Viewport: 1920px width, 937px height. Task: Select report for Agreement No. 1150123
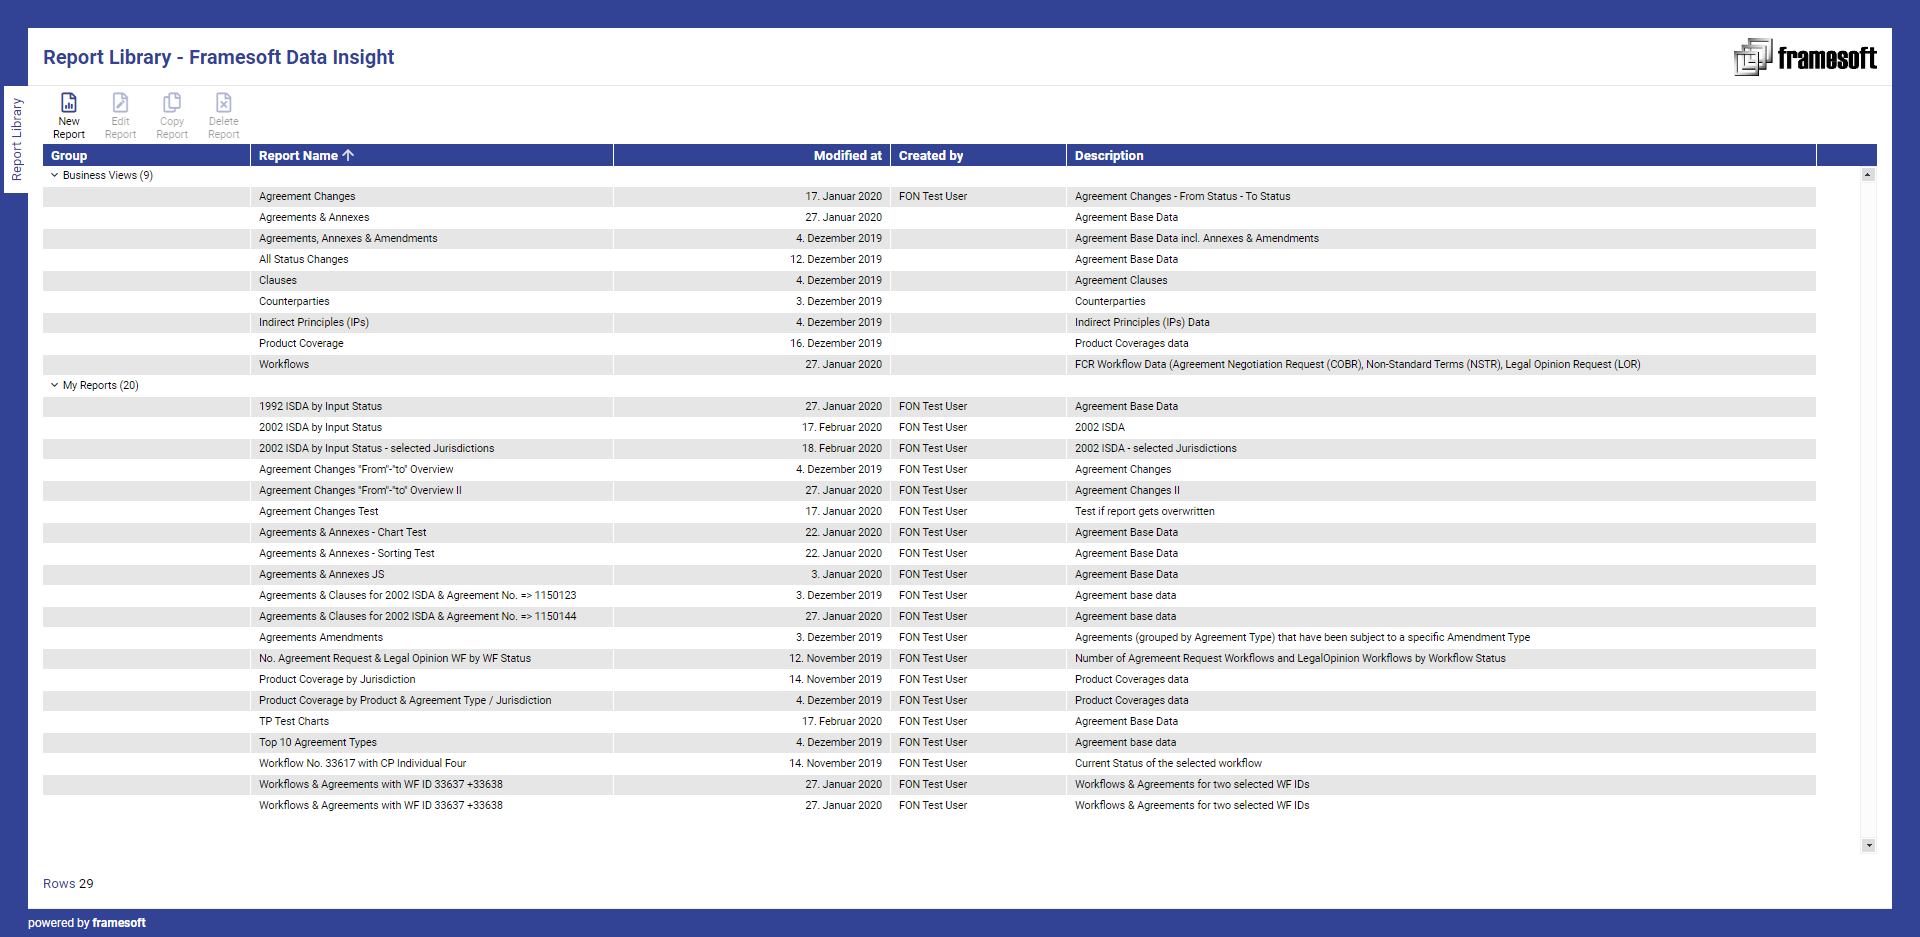tap(418, 595)
